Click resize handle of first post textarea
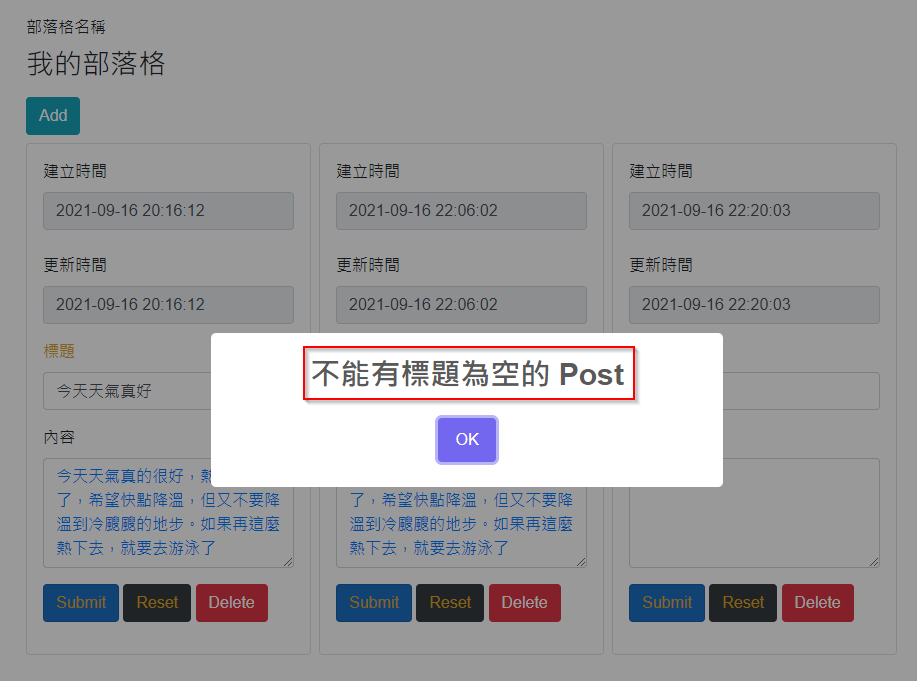Viewport: 917px width, 681px height. point(288,562)
